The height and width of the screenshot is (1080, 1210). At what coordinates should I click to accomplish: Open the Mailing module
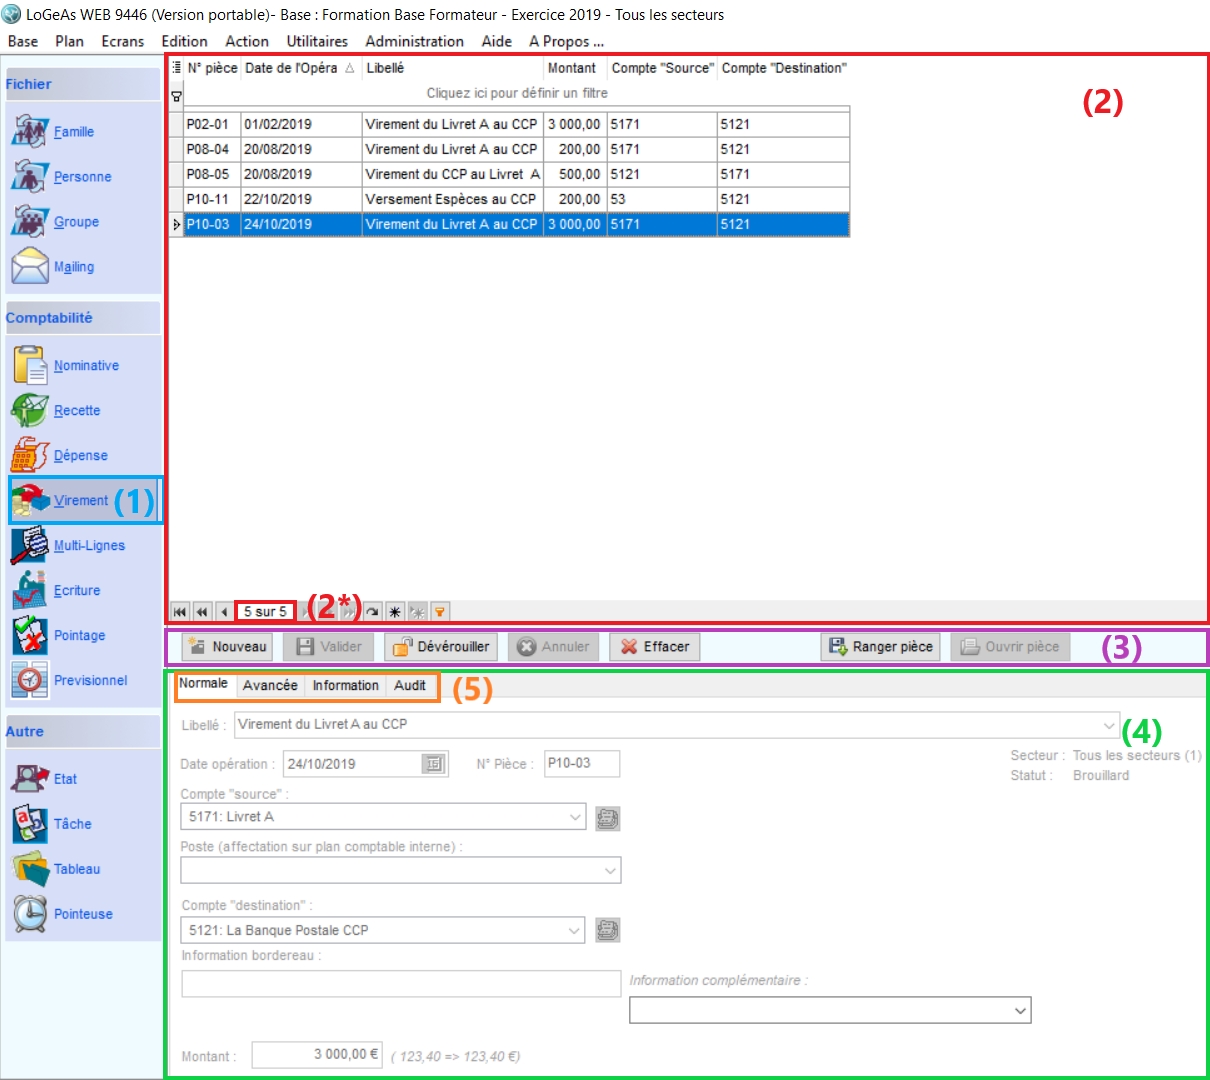[x=72, y=267]
